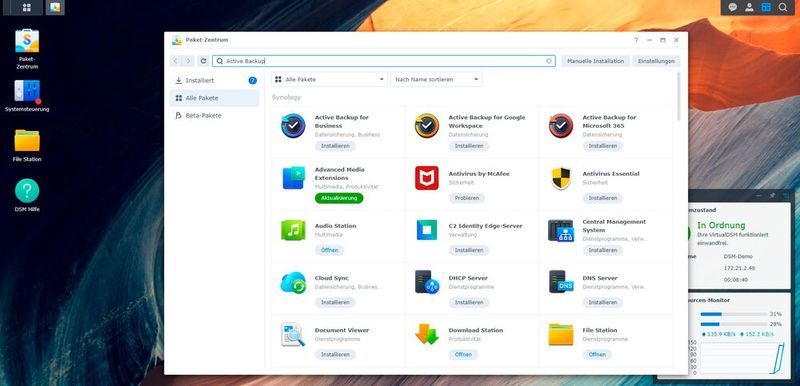The width and height of the screenshot is (800, 386).
Task: Switch to the Installiert section
Action: pos(214,81)
